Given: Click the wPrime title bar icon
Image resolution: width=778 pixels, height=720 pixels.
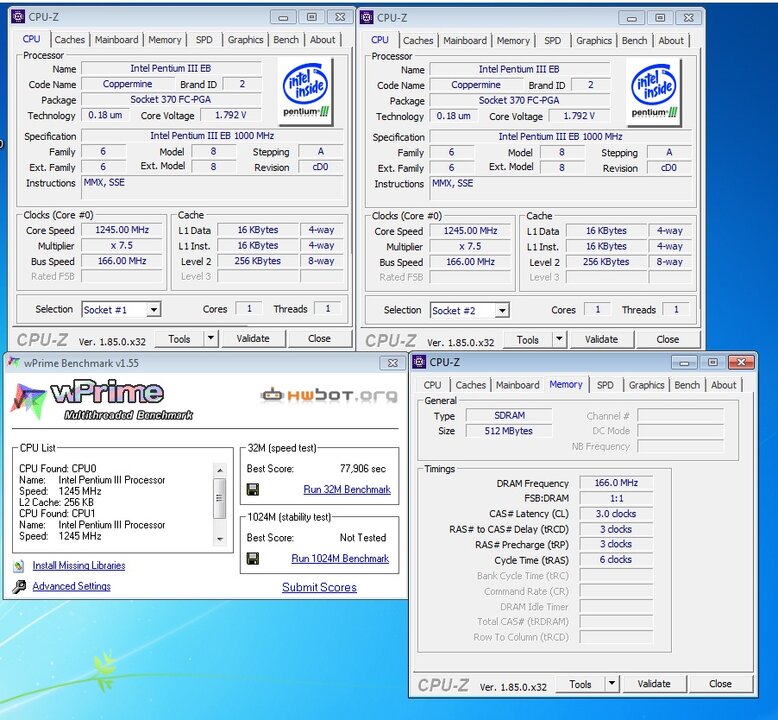Looking at the screenshot, I should (x=14, y=363).
